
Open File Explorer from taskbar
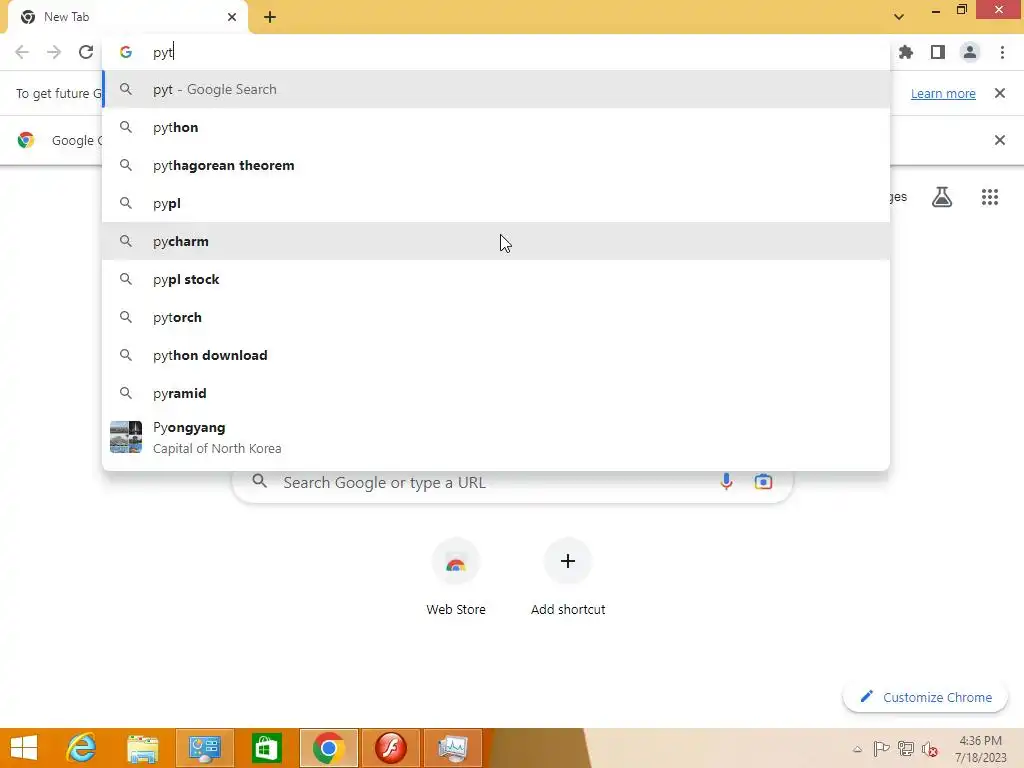[x=142, y=748]
